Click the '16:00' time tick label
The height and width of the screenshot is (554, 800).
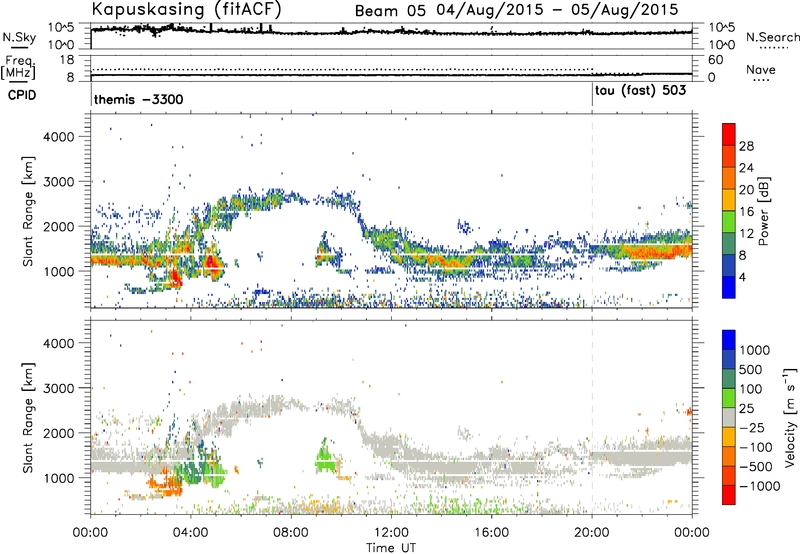pyautogui.click(x=491, y=533)
